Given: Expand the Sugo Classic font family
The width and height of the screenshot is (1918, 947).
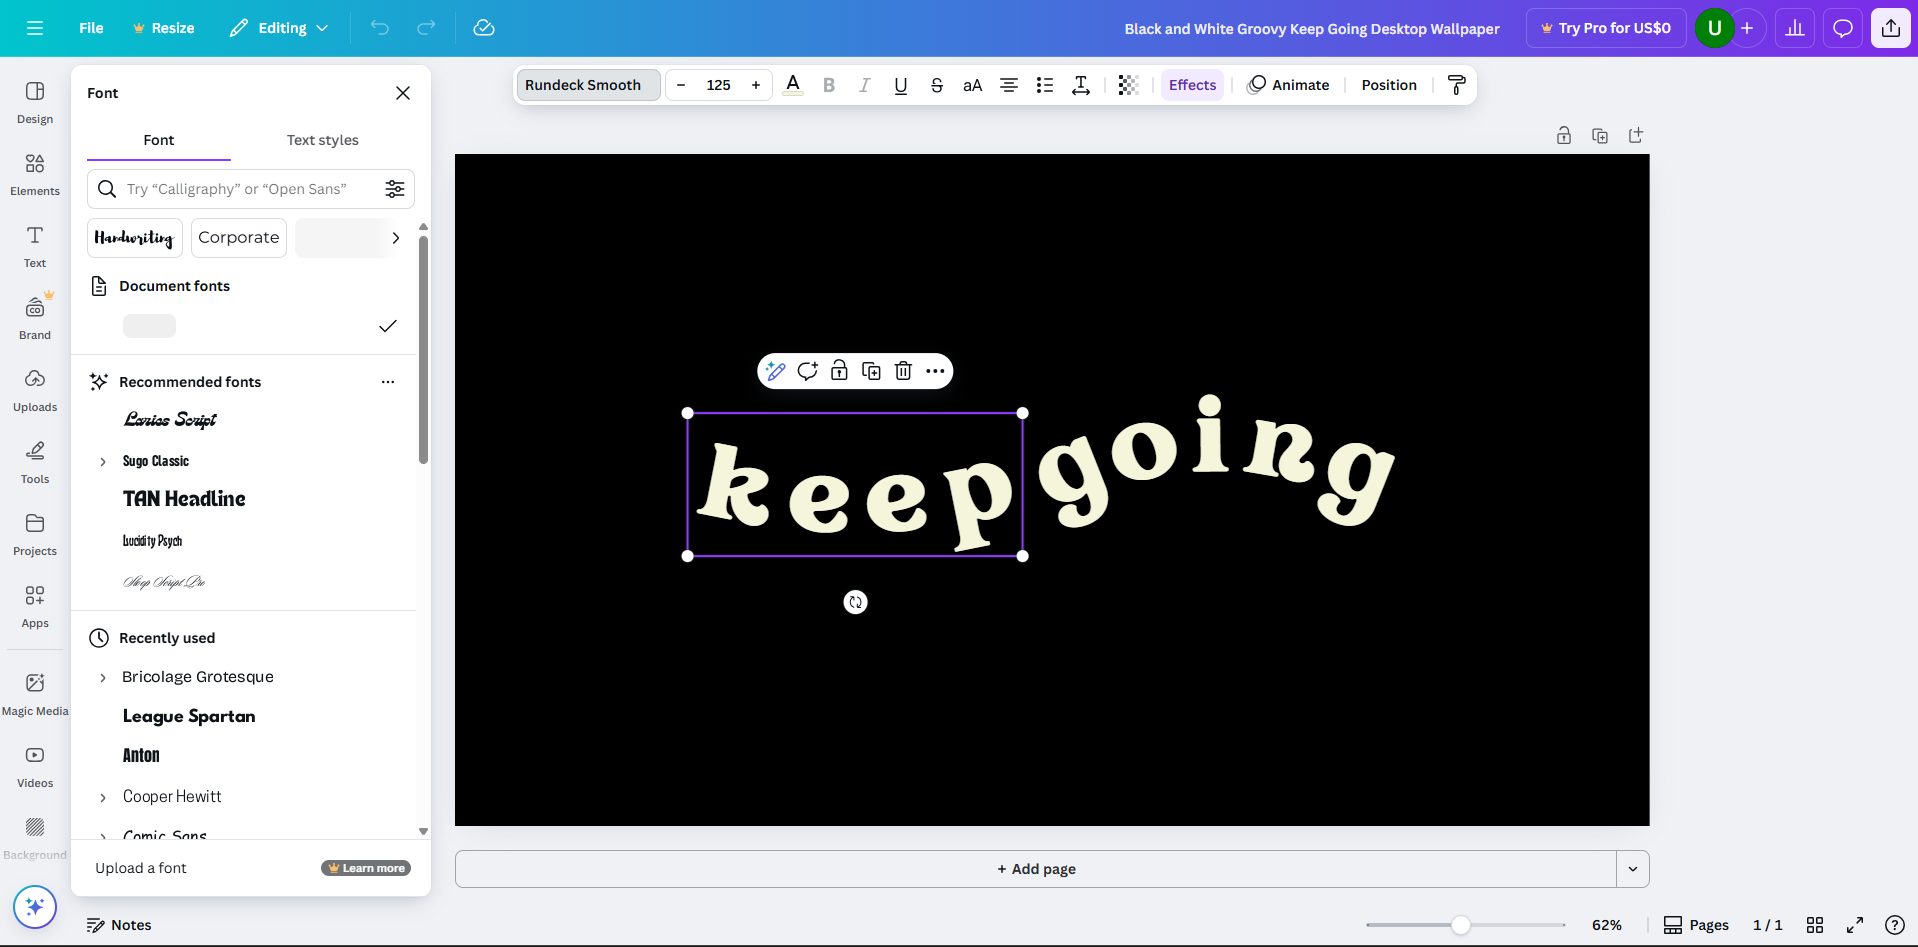Looking at the screenshot, I should (x=102, y=461).
